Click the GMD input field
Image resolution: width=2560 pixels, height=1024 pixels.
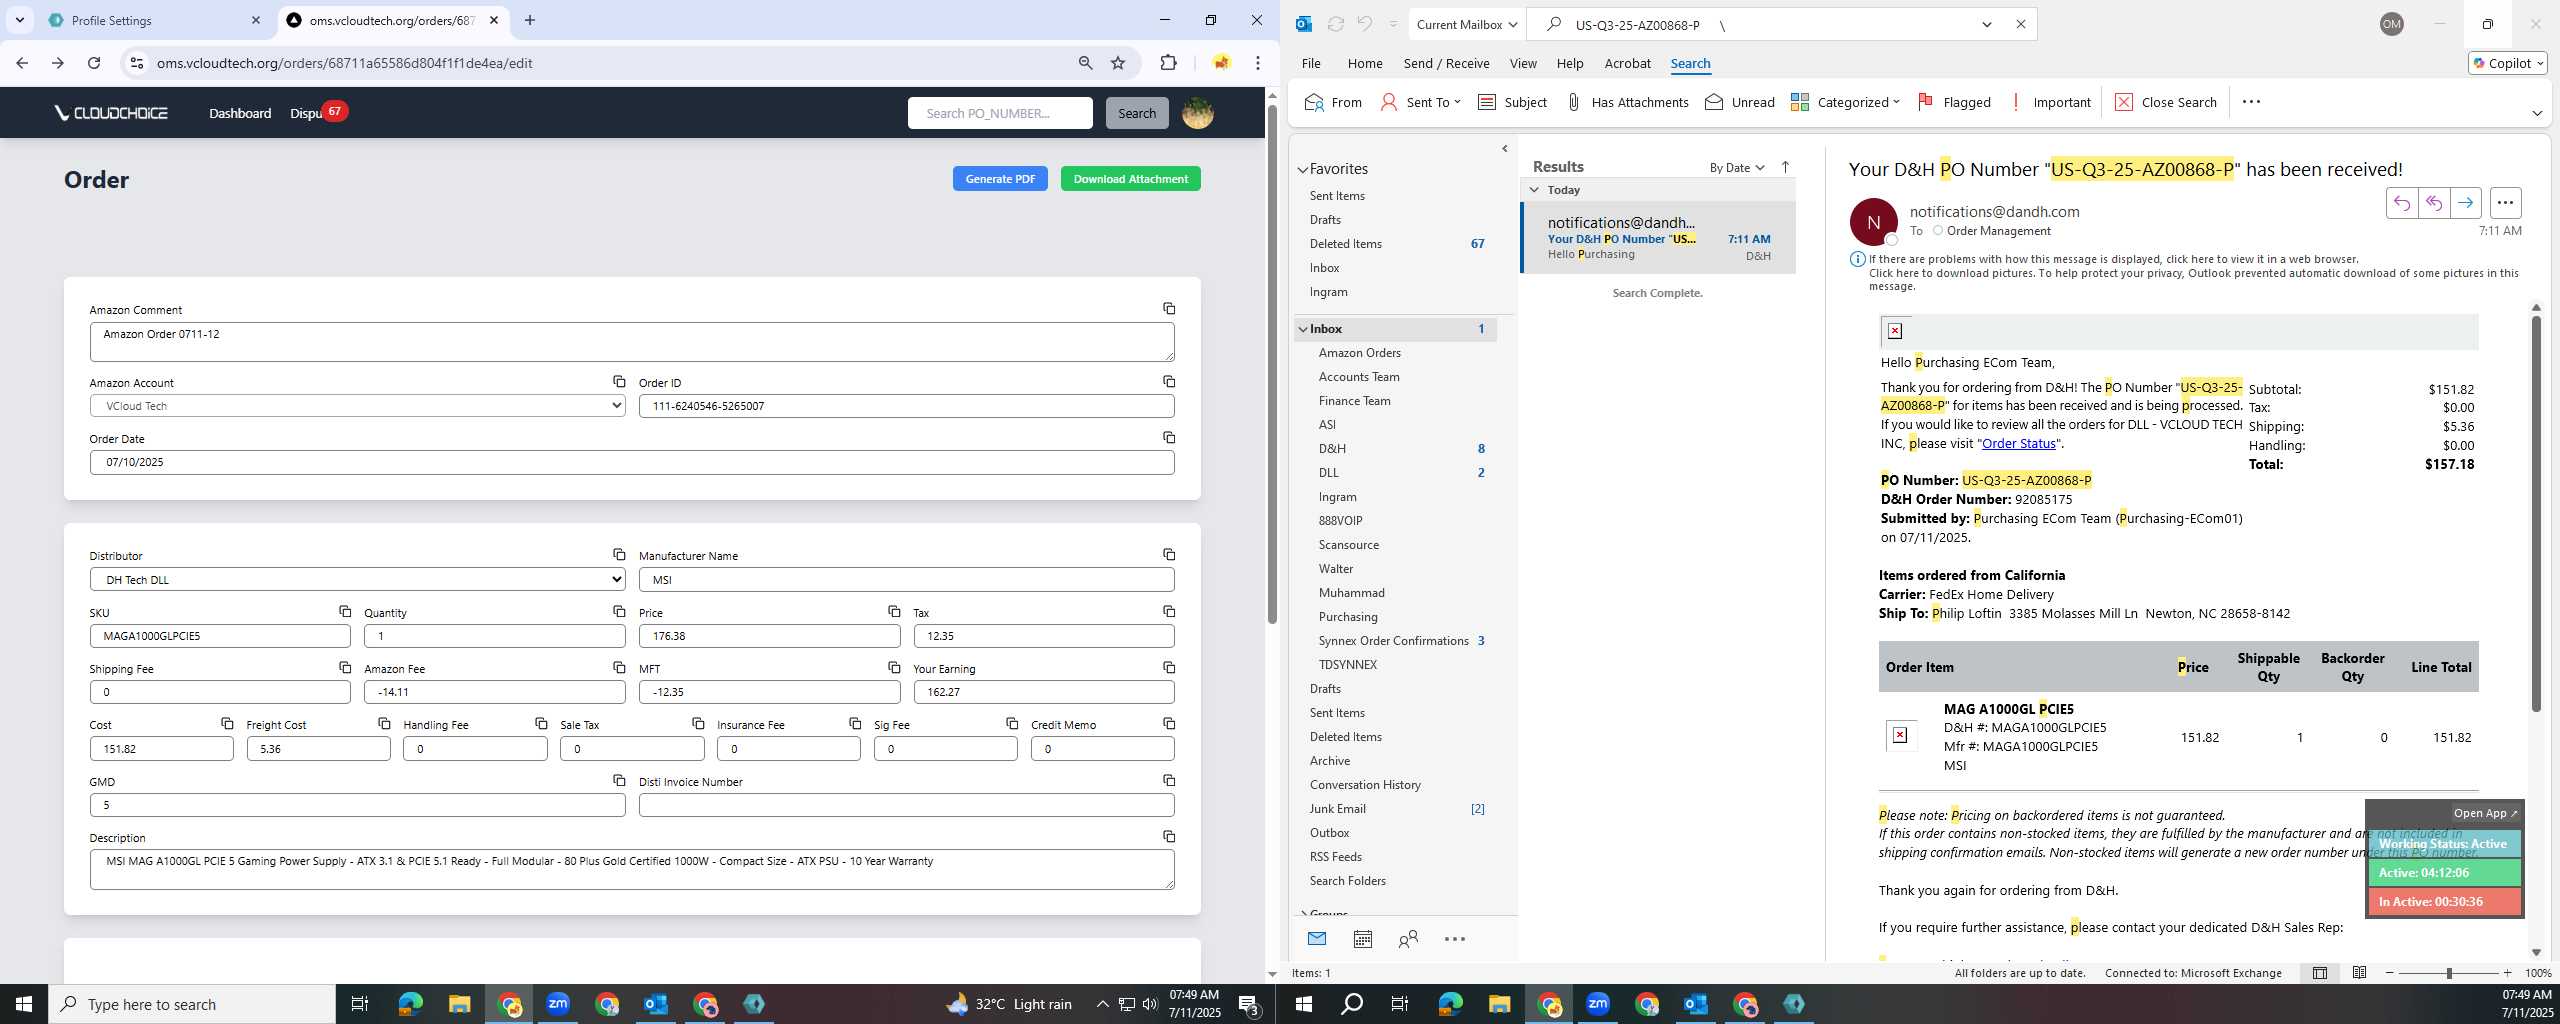coord(357,805)
